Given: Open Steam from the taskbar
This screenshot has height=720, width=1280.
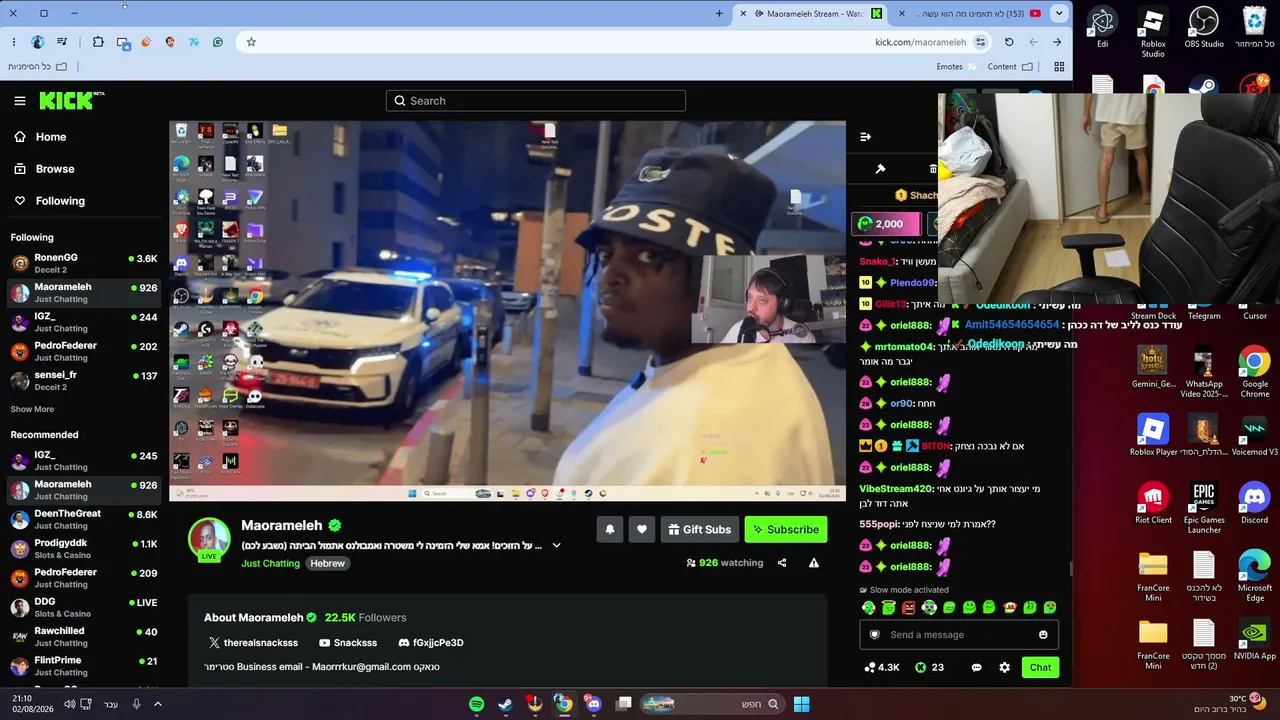Looking at the screenshot, I should [506, 704].
